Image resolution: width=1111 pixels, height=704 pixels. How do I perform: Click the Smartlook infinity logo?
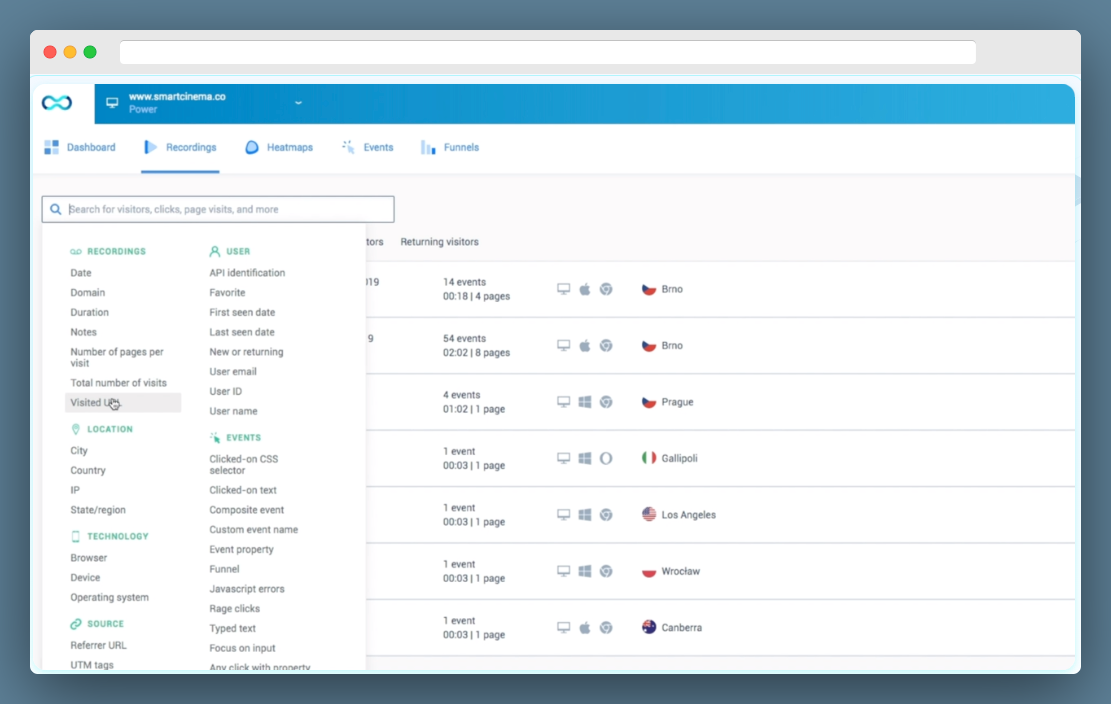(x=57, y=103)
